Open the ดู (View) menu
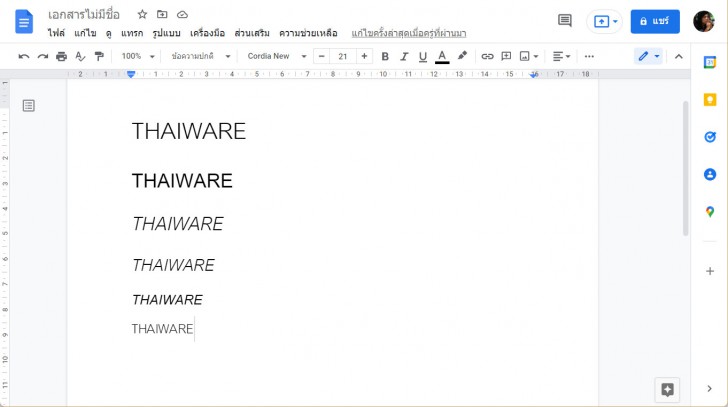Screen dimensions: 728x407 click(x=109, y=33)
